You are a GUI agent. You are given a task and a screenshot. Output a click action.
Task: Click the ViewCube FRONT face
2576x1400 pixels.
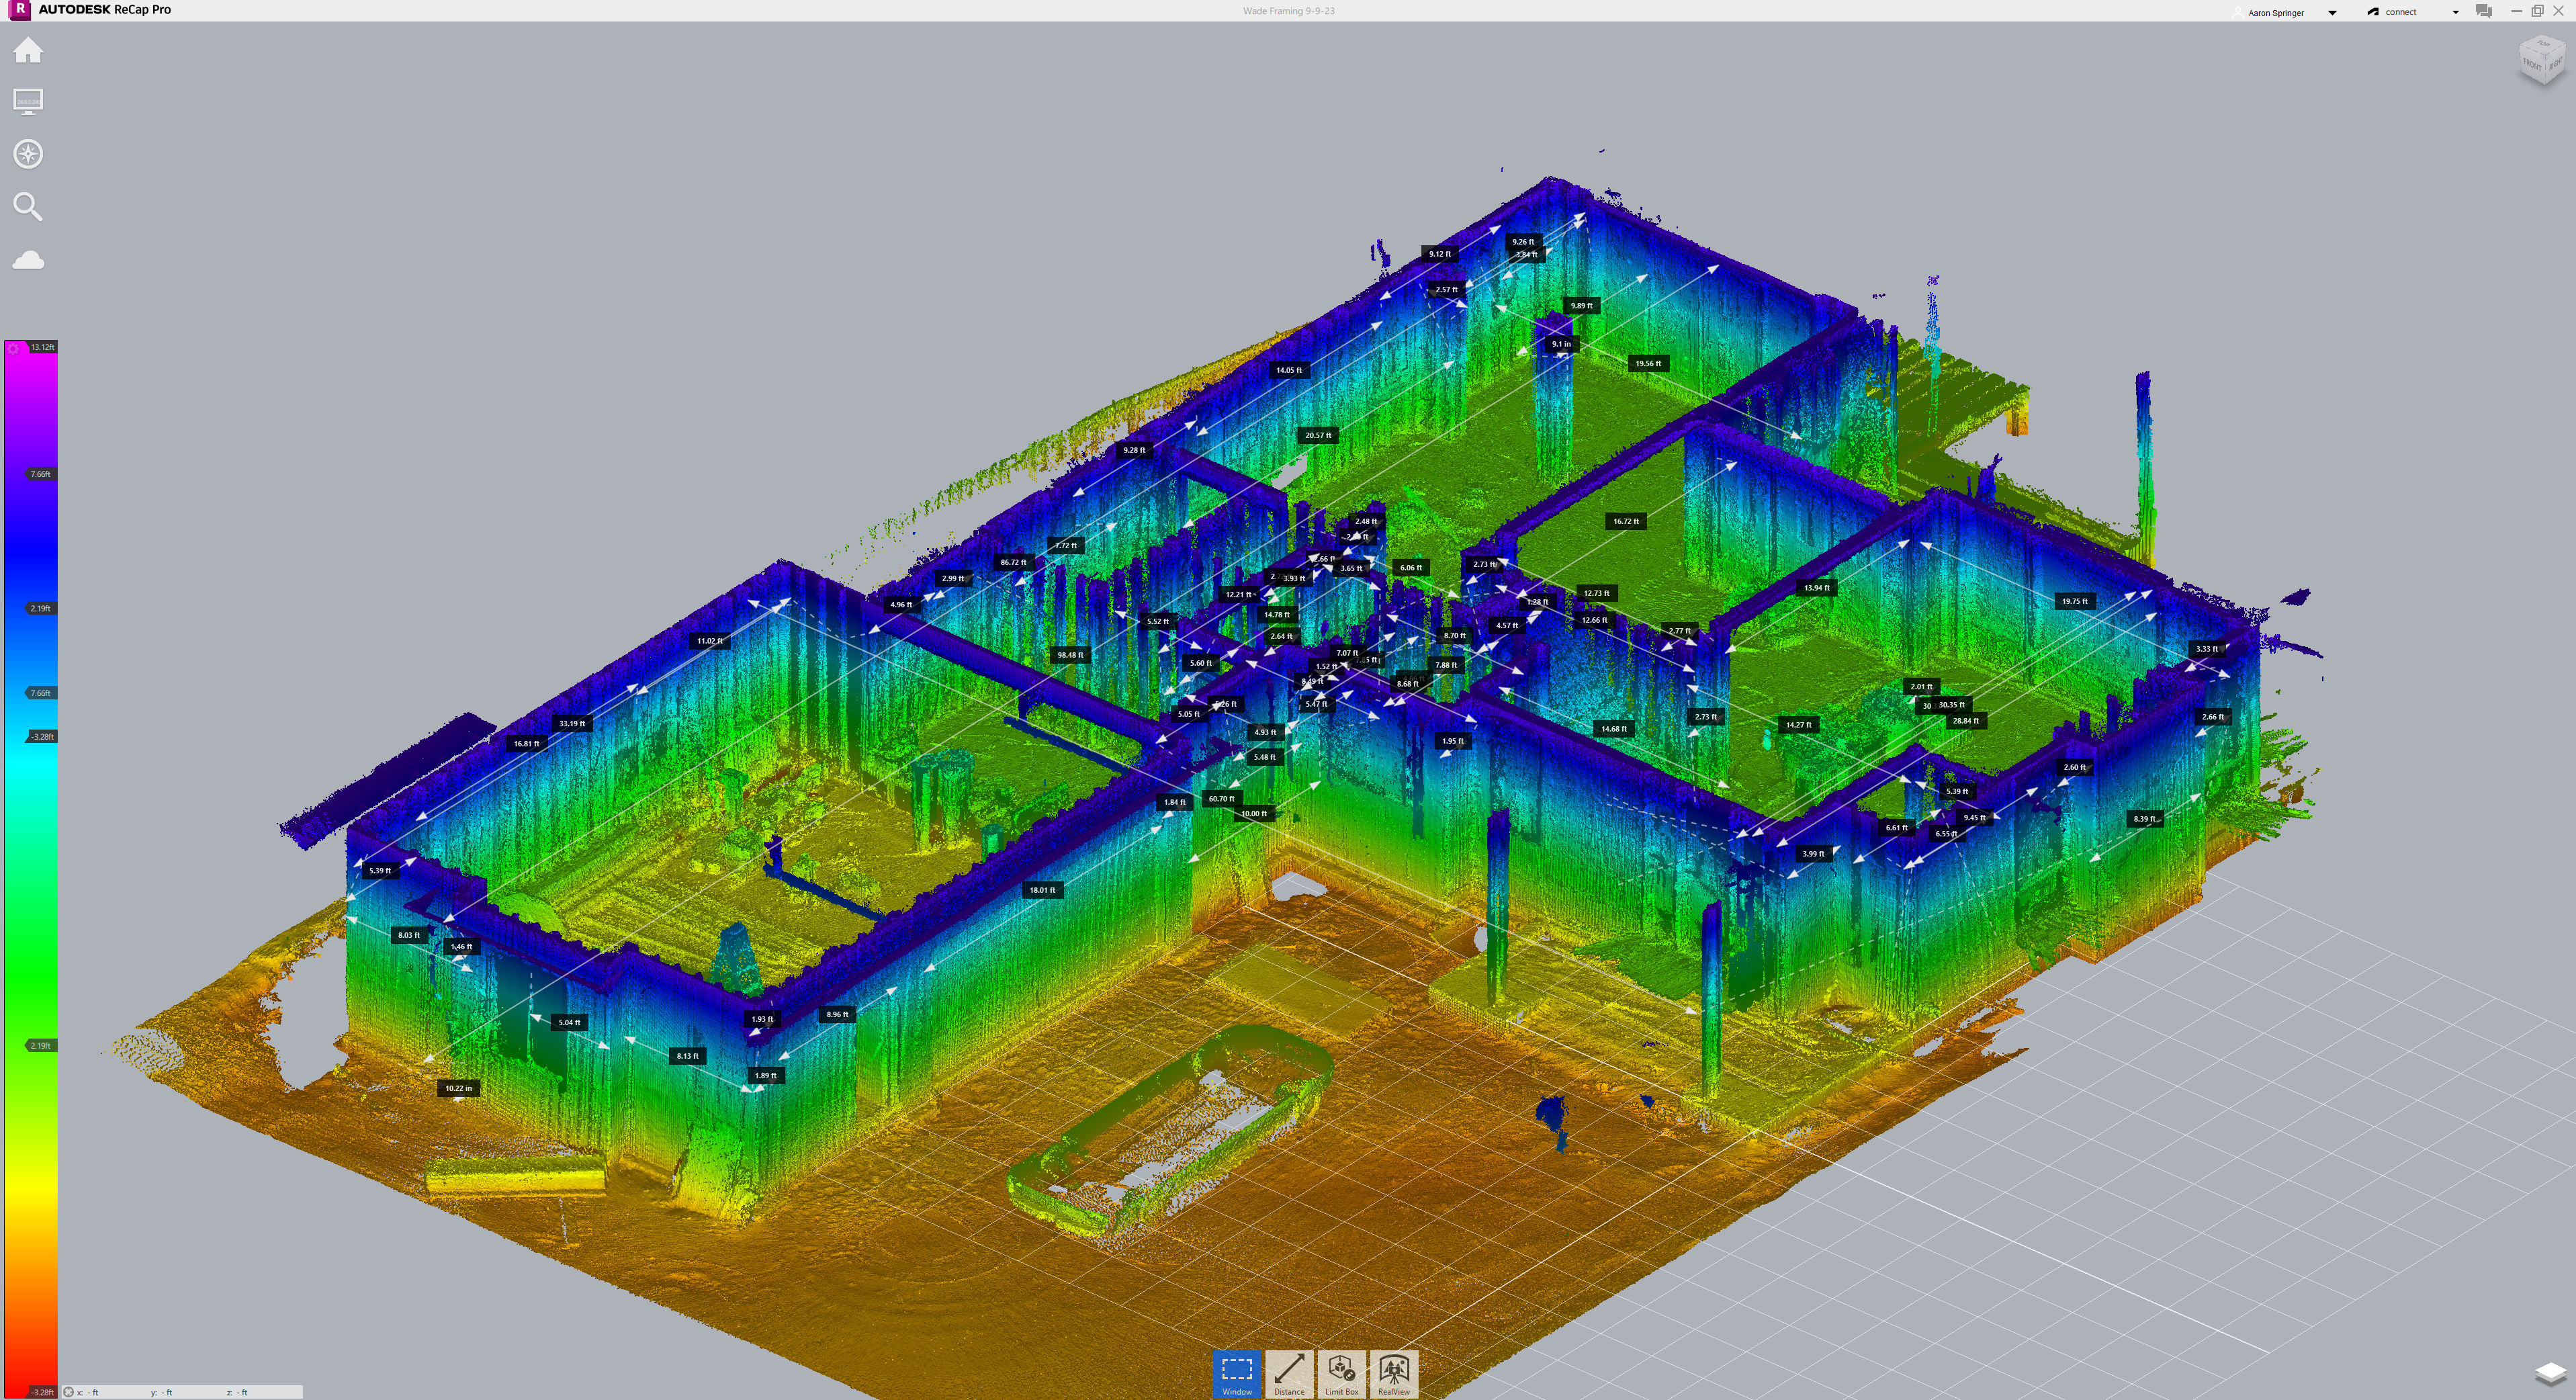click(2532, 66)
